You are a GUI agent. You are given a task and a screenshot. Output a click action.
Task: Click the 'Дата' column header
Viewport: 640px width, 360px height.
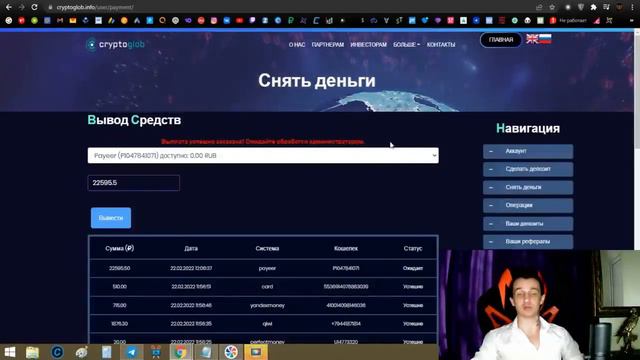pos(191,248)
